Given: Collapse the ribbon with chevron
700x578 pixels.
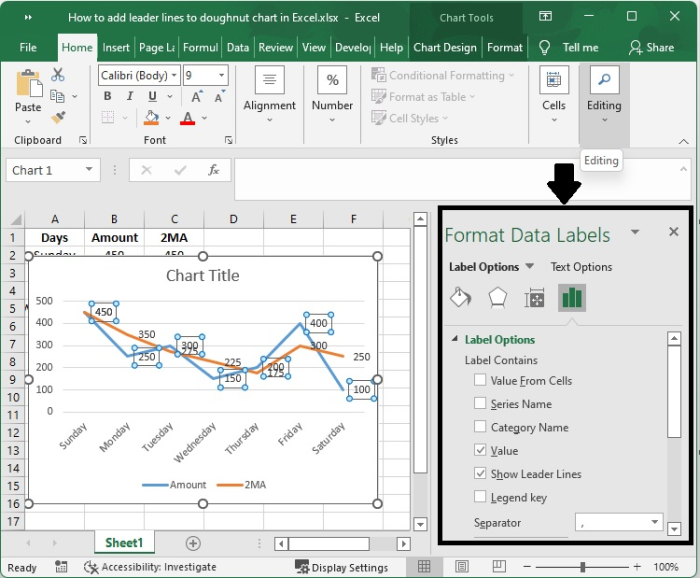Looking at the screenshot, I should (683, 141).
